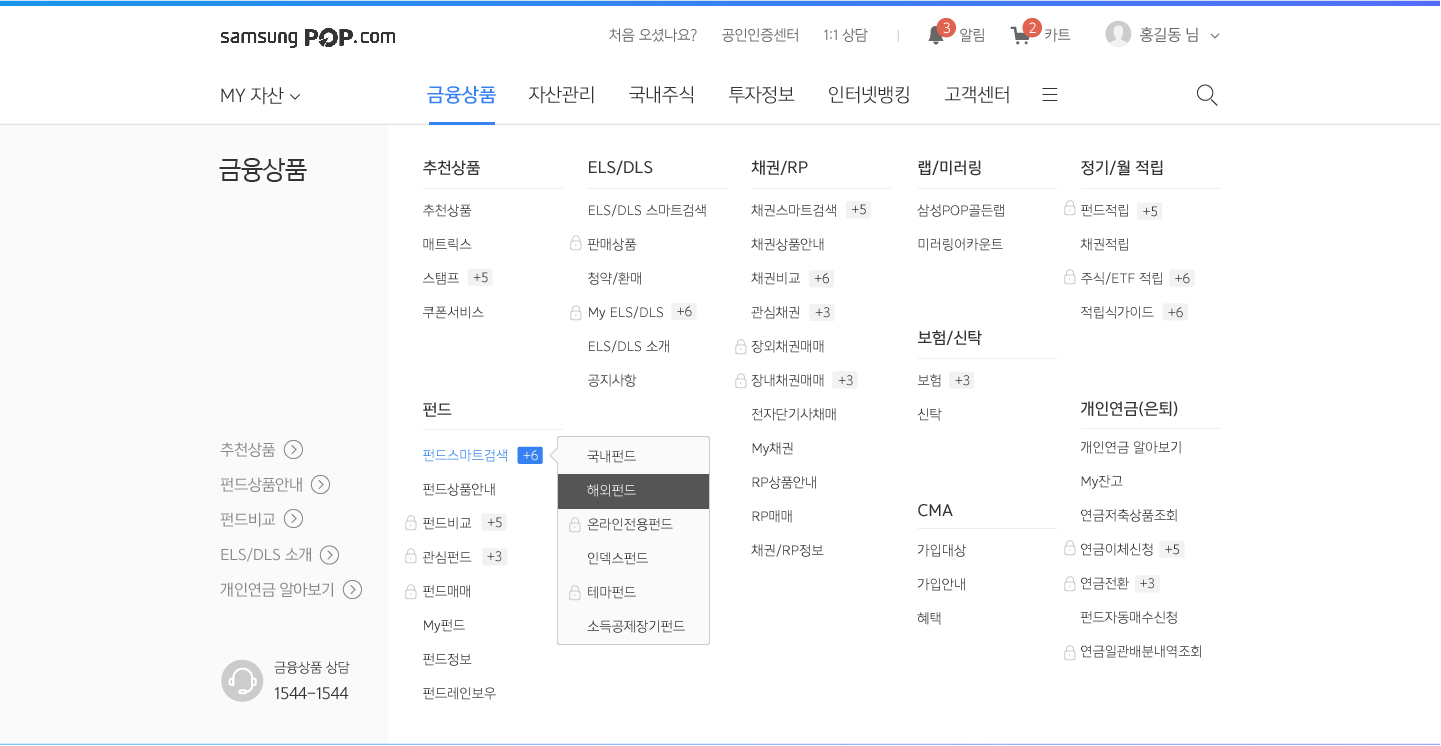This screenshot has height=746, width=1441.
Task: Open the 펀드자동매수신청 link
Action: pos(1129,617)
